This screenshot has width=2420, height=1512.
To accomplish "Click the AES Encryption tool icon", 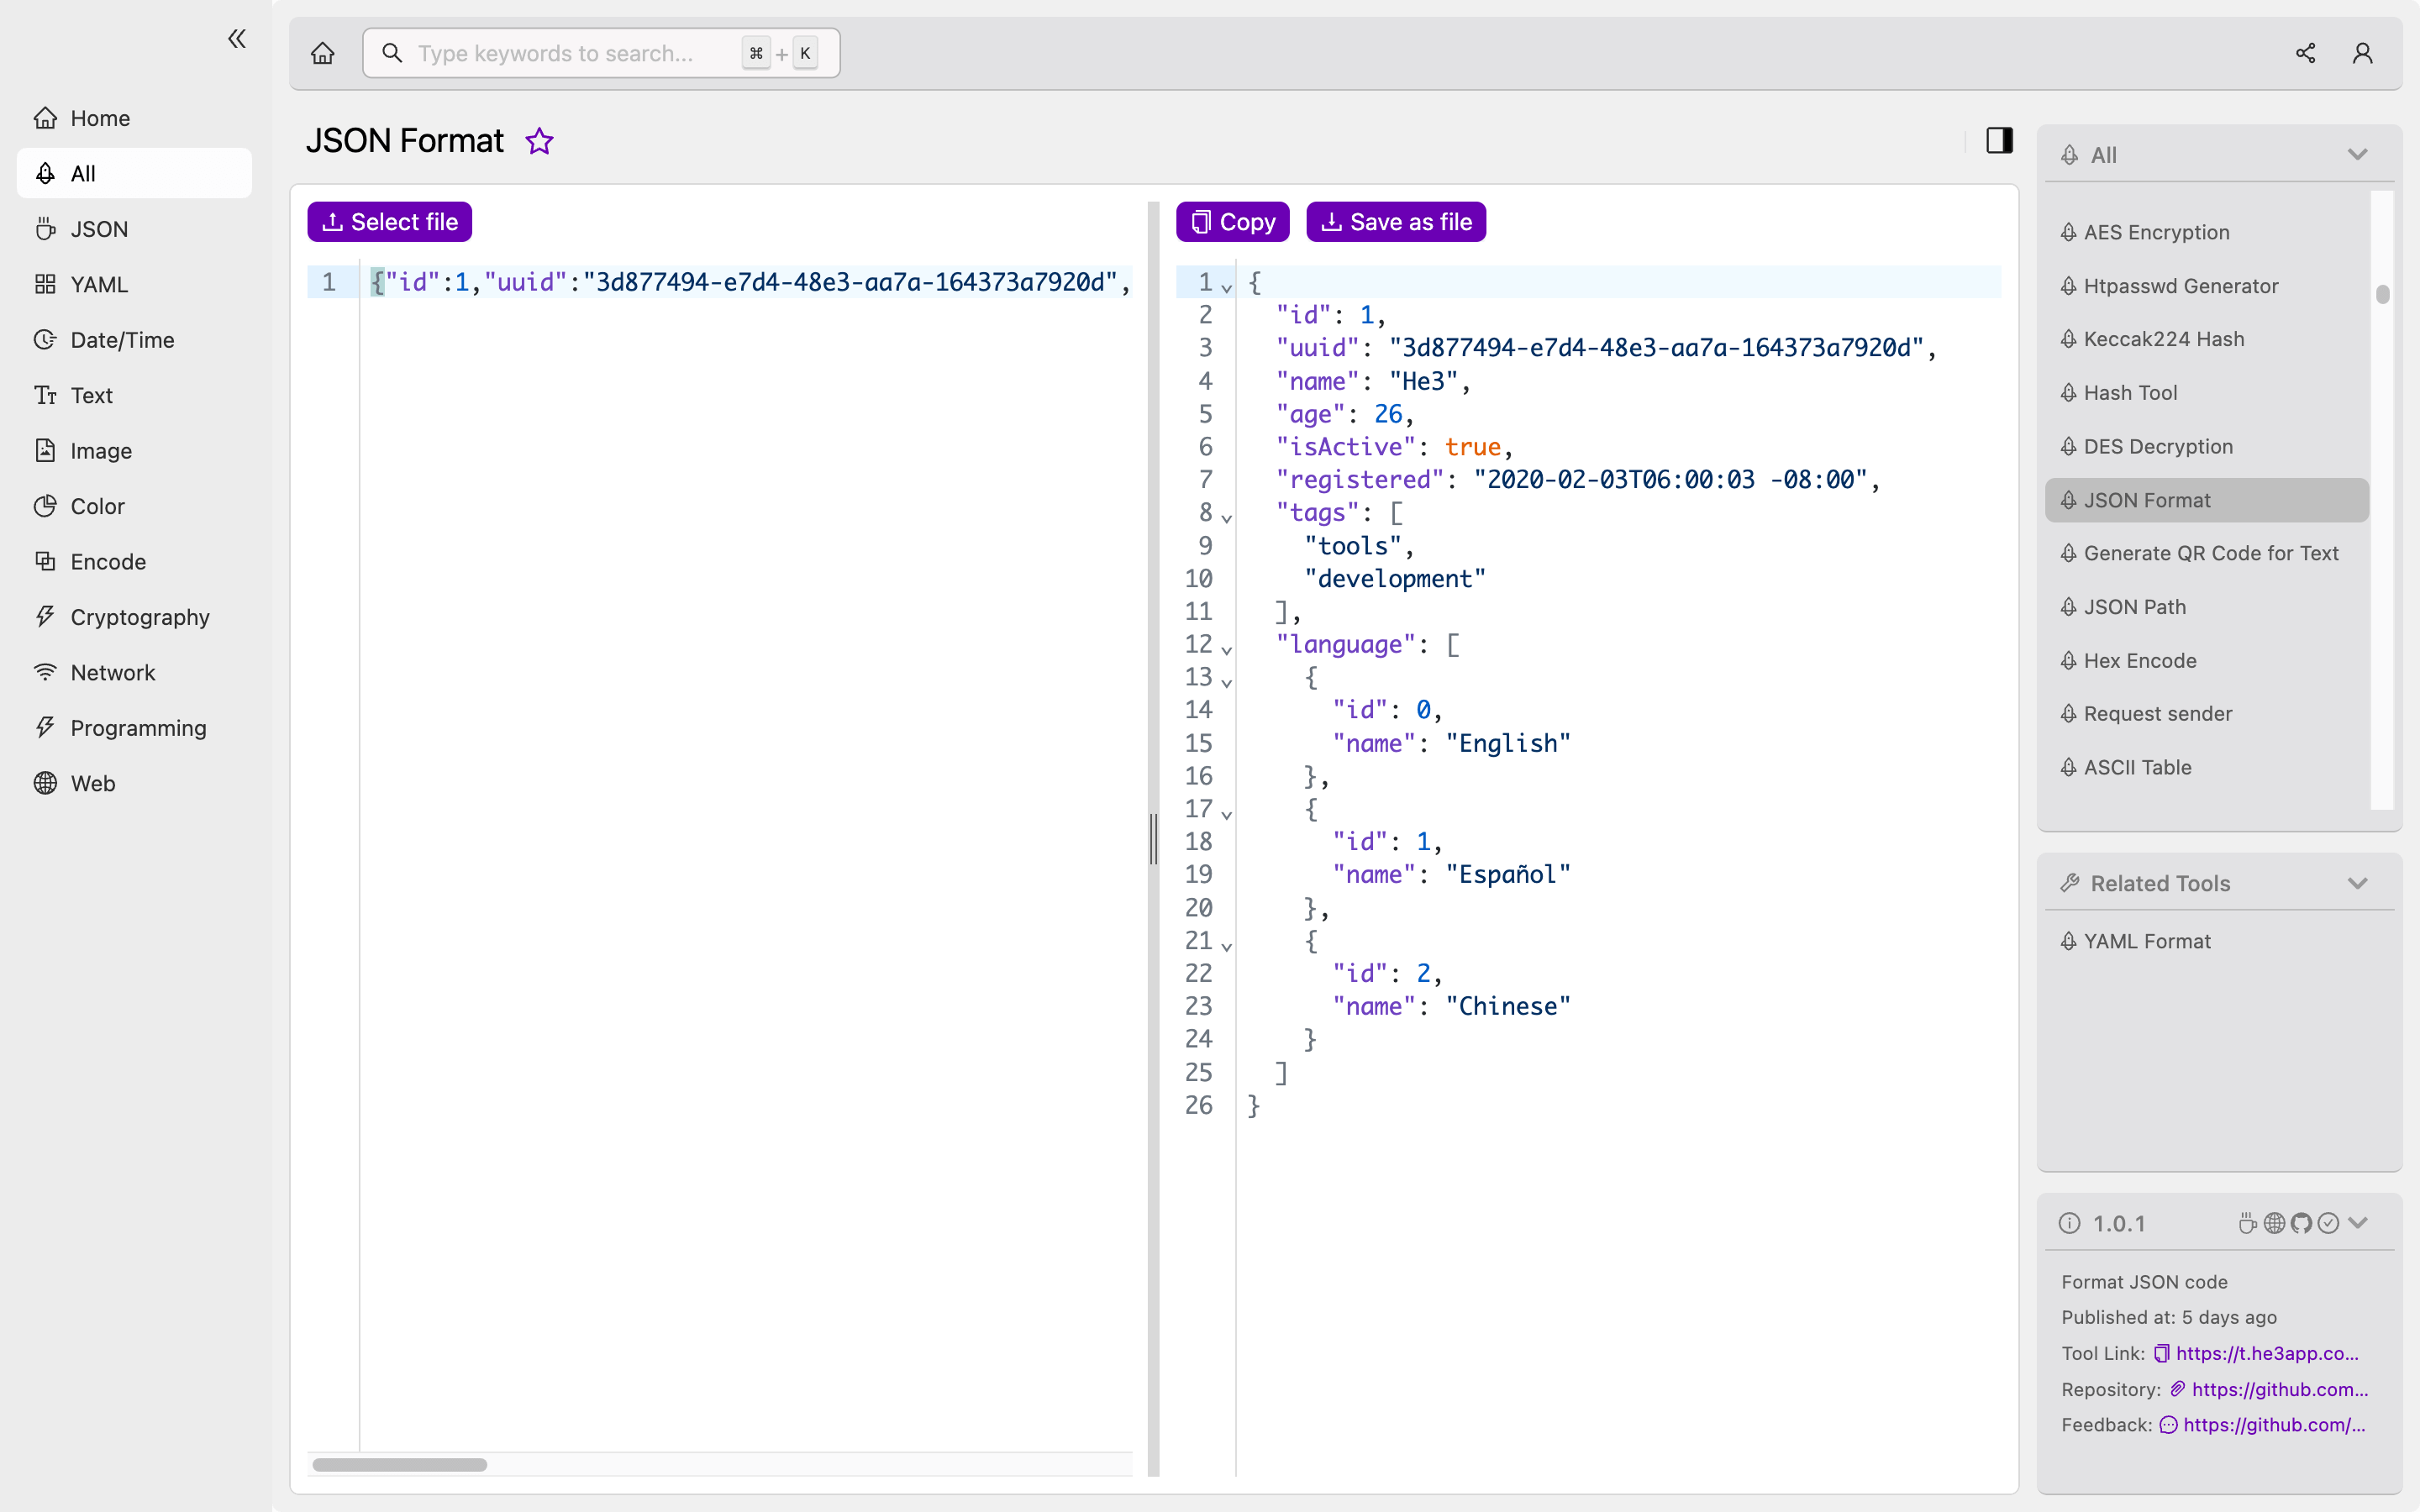I will coord(2070,232).
